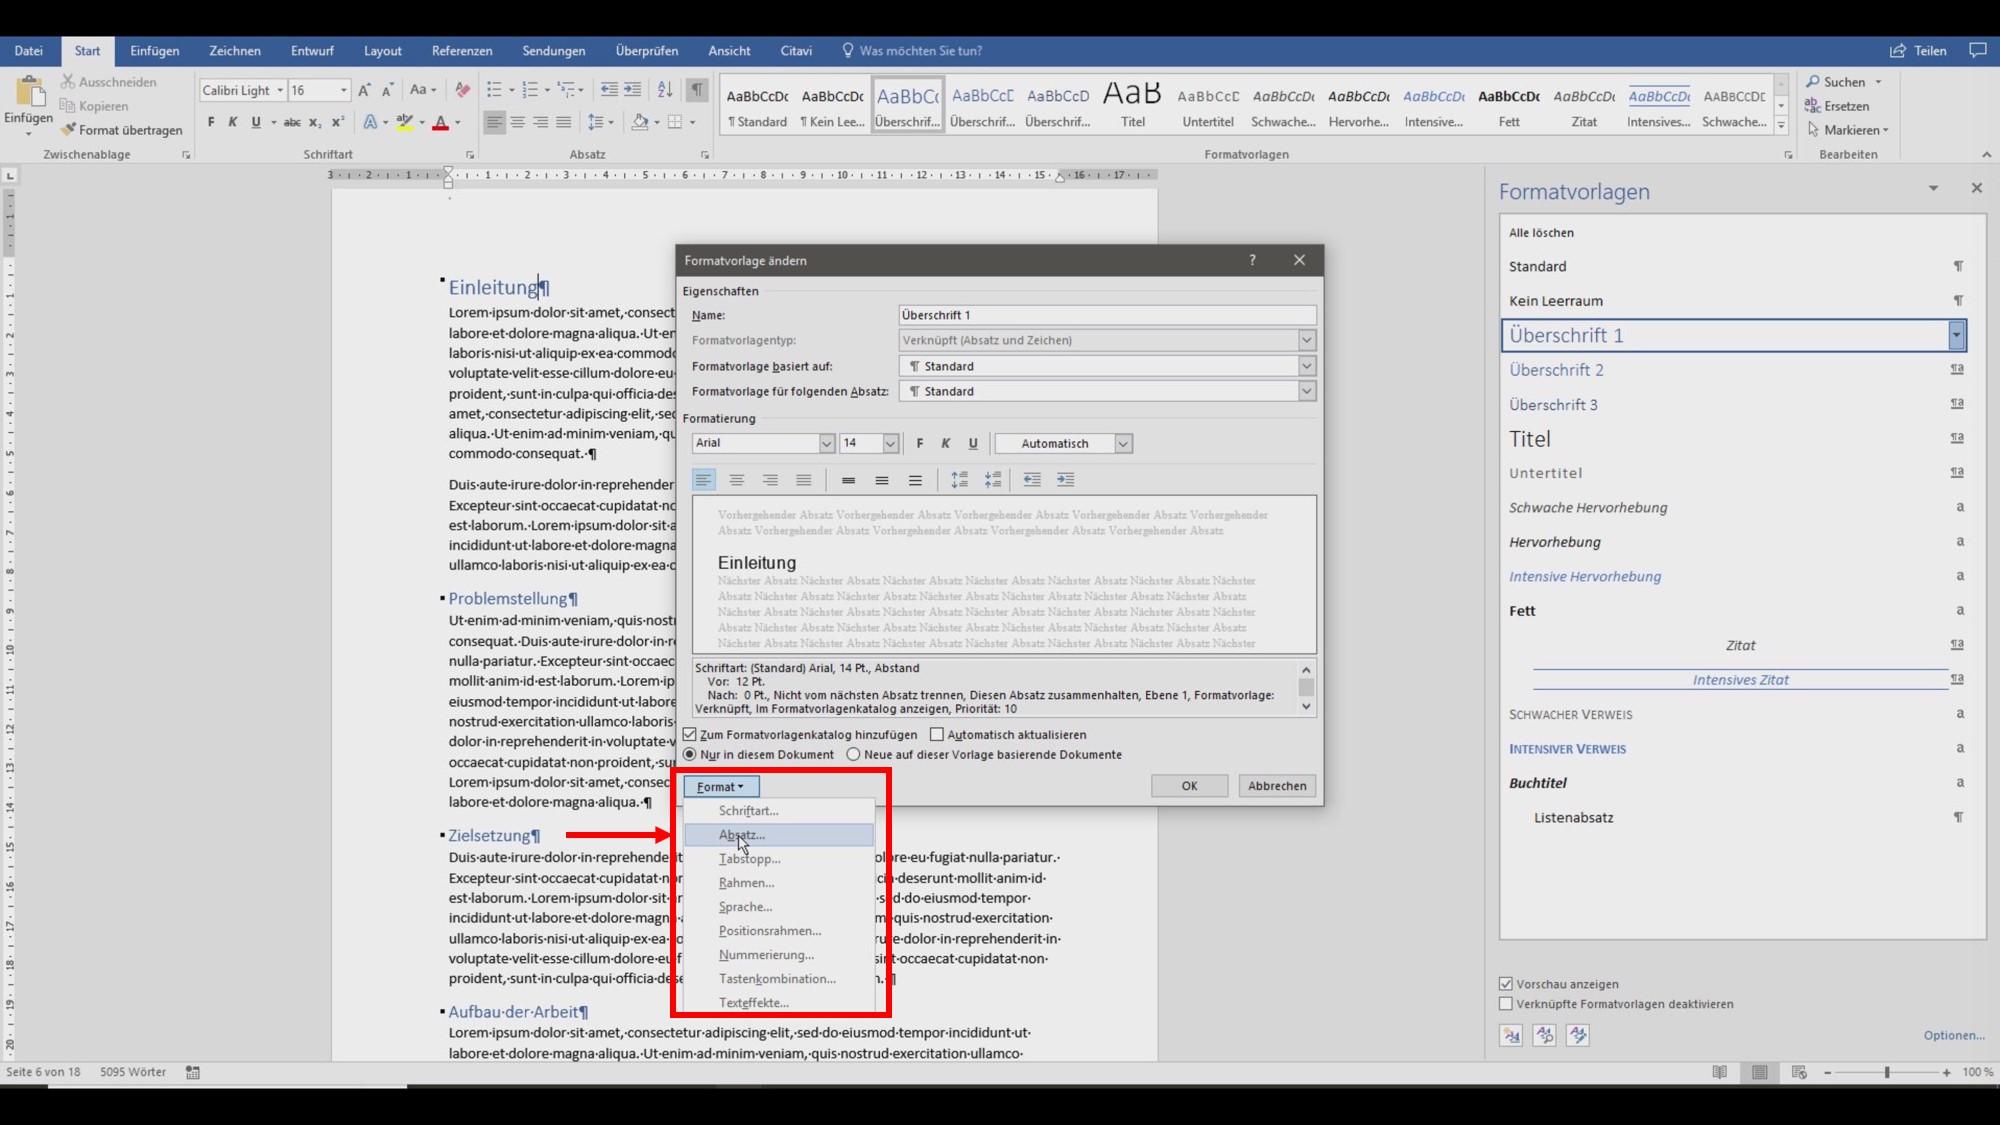
Task: Click the Ersetzen button
Action: (x=1837, y=106)
